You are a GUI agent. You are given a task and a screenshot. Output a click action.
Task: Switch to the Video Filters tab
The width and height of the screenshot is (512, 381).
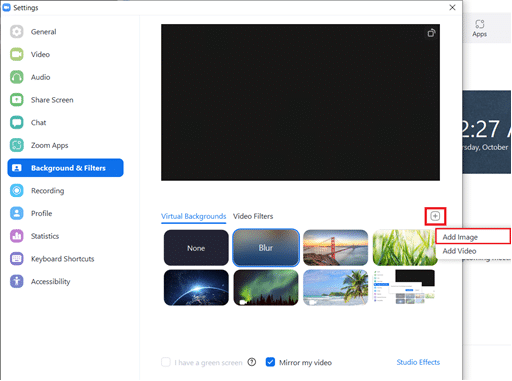(x=253, y=216)
